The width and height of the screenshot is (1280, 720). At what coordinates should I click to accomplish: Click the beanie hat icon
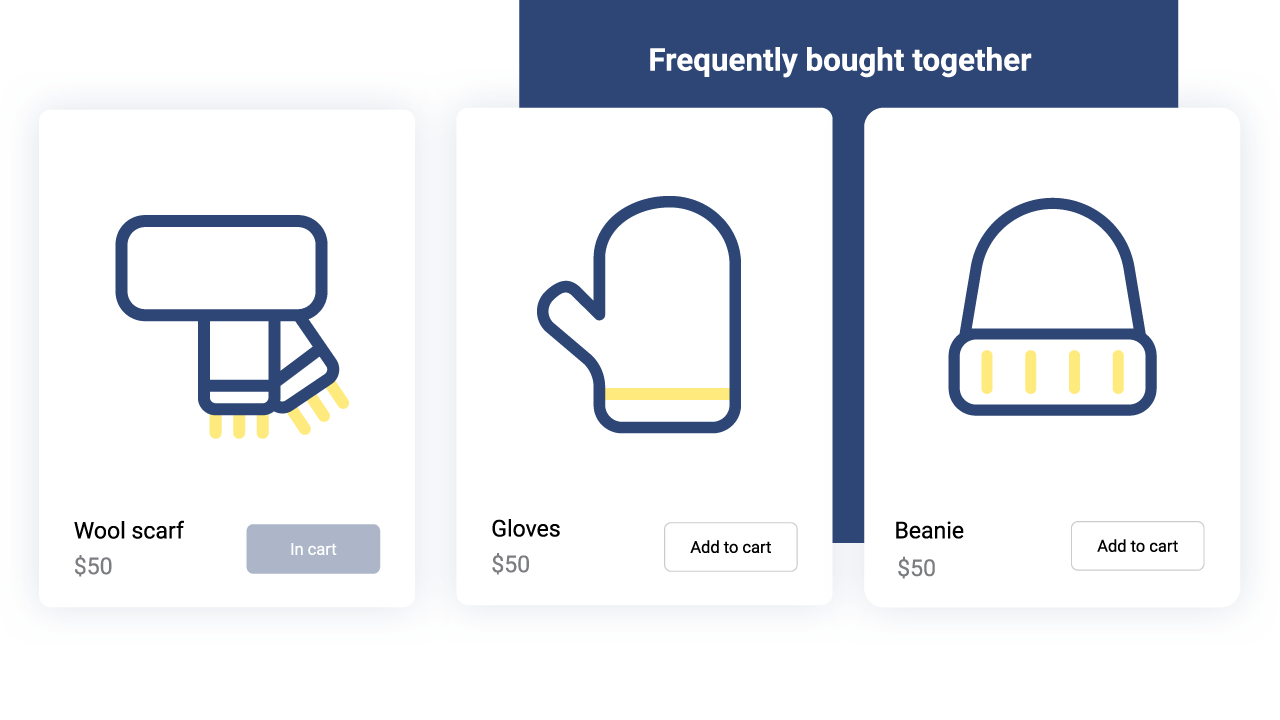1052,306
